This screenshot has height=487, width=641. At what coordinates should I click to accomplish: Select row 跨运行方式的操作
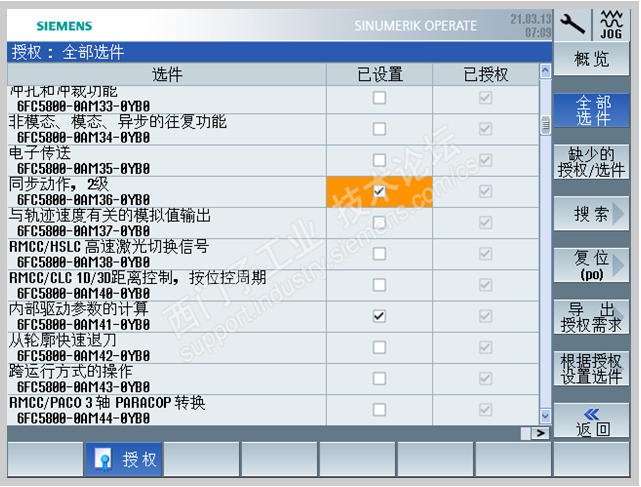point(273,379)
